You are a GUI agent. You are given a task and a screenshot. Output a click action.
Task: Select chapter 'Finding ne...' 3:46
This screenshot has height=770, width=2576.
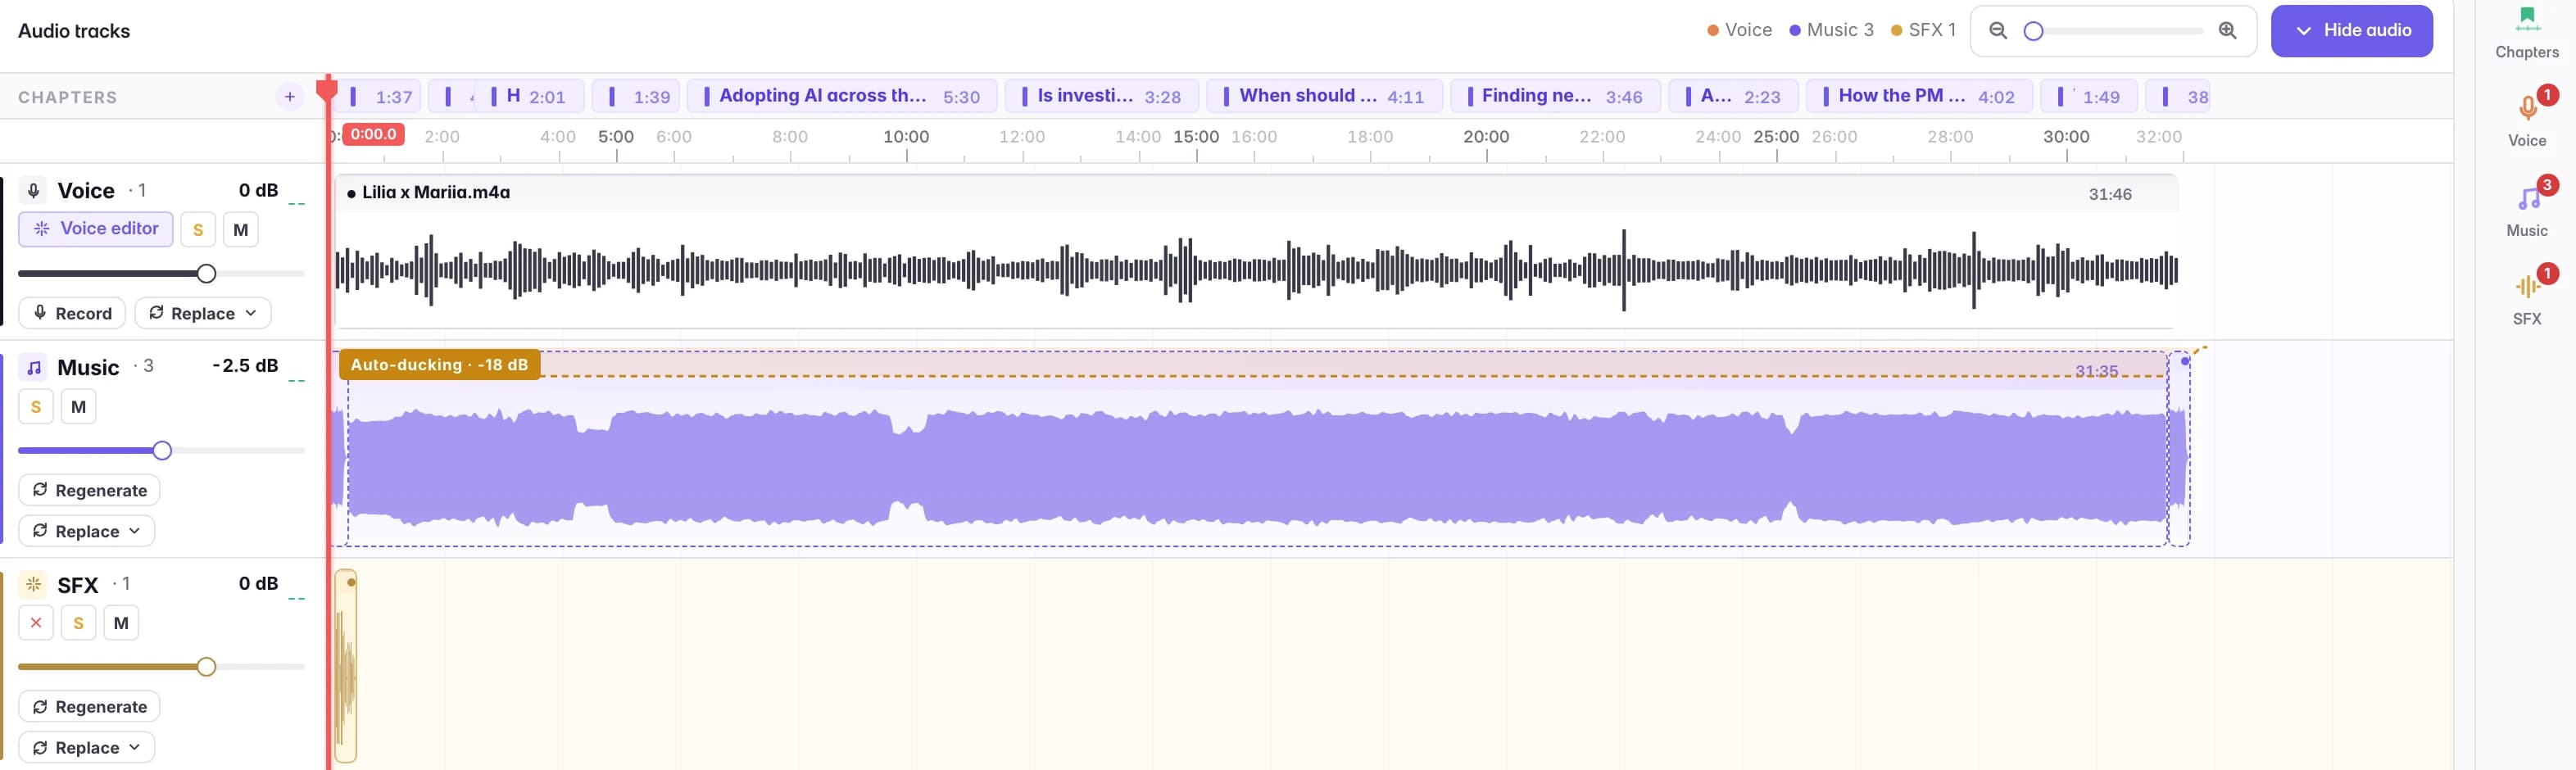(x=1555, y=96)
